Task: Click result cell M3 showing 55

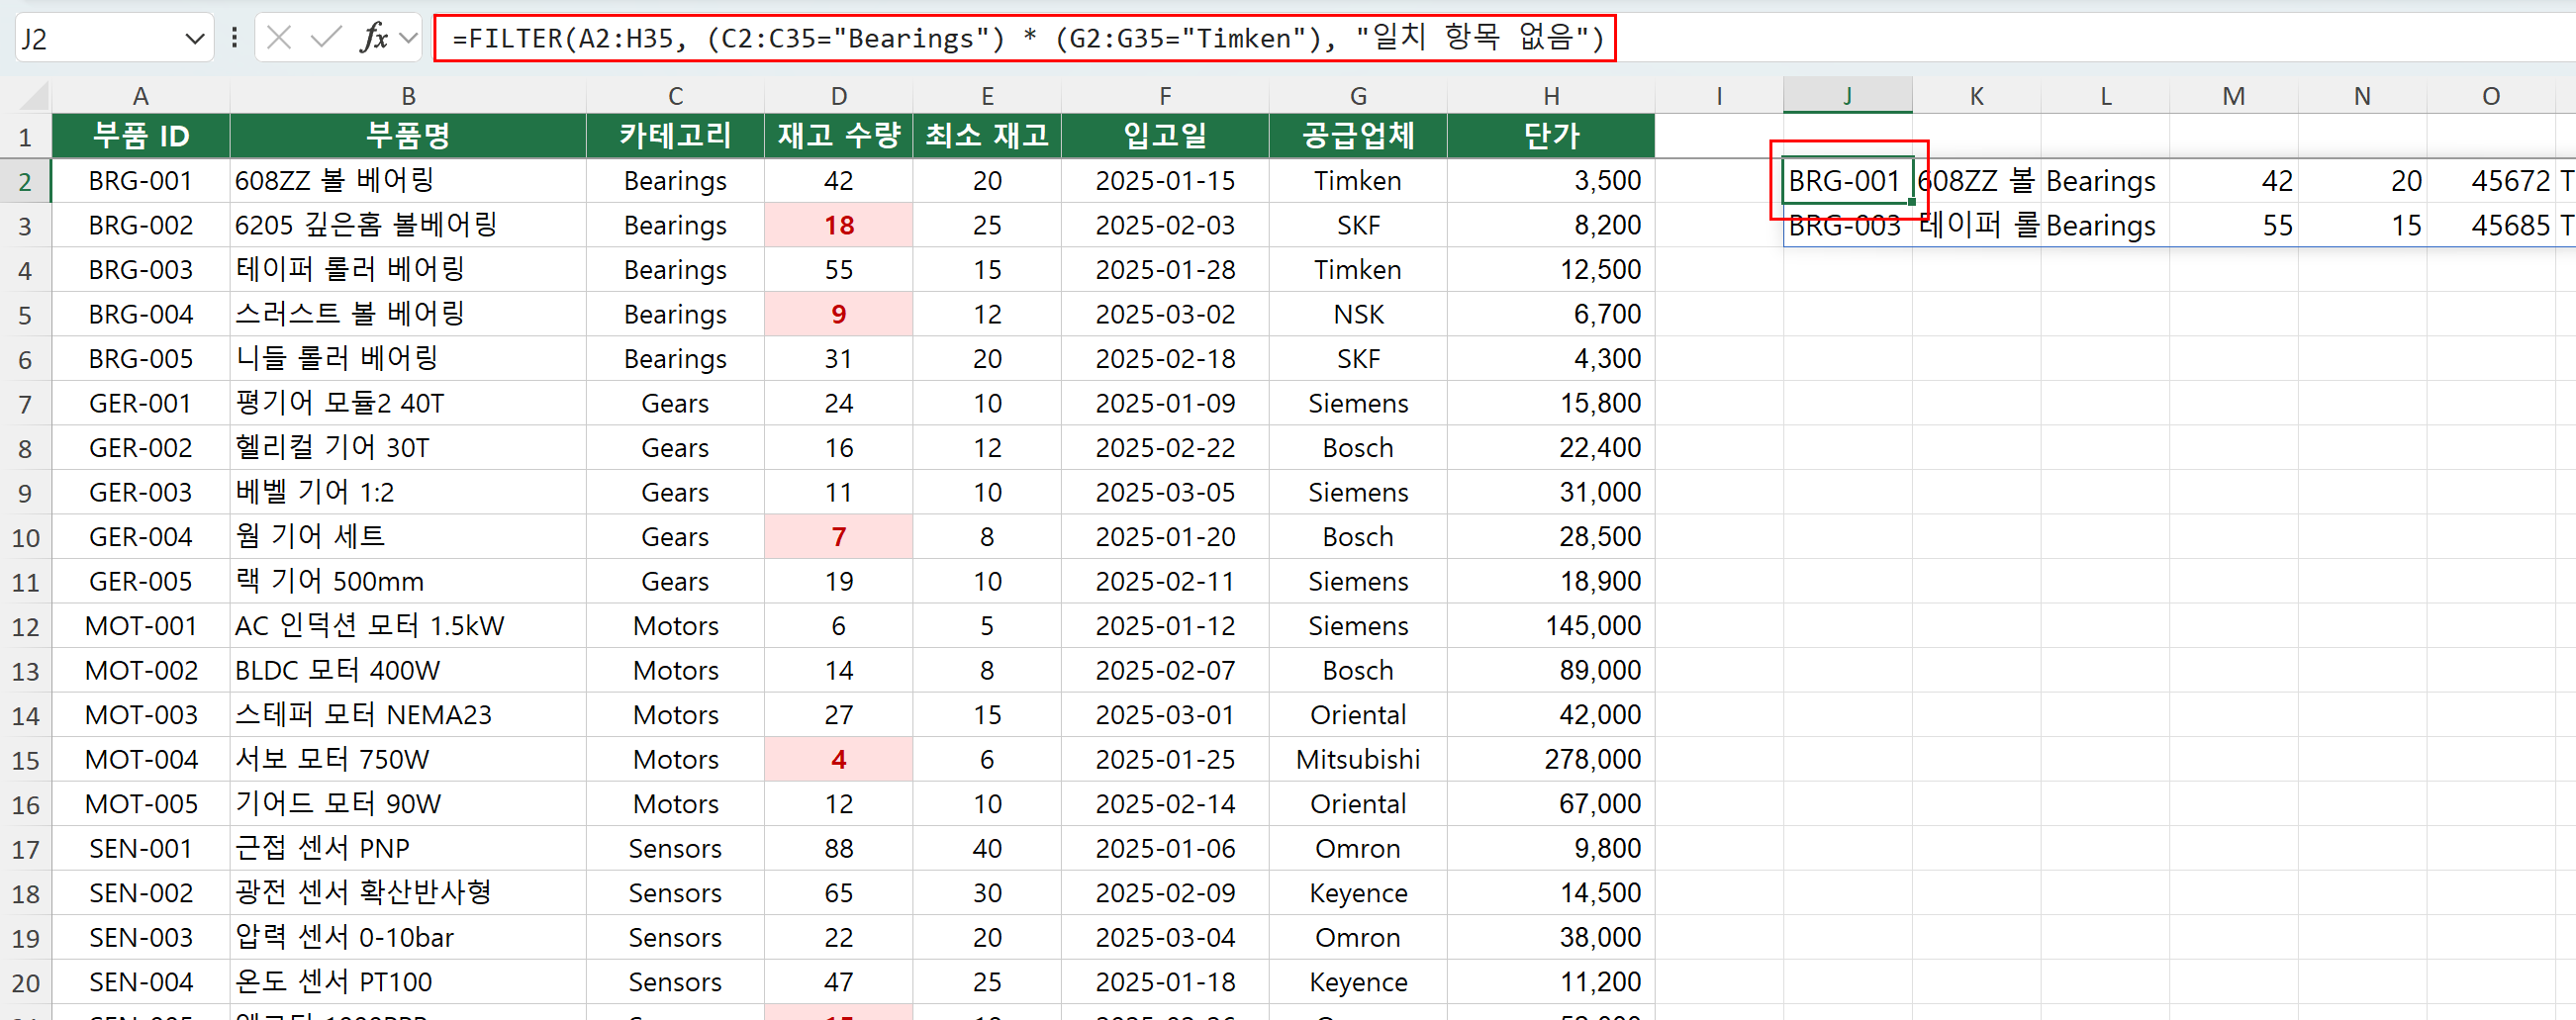Action: point(2233,225)
